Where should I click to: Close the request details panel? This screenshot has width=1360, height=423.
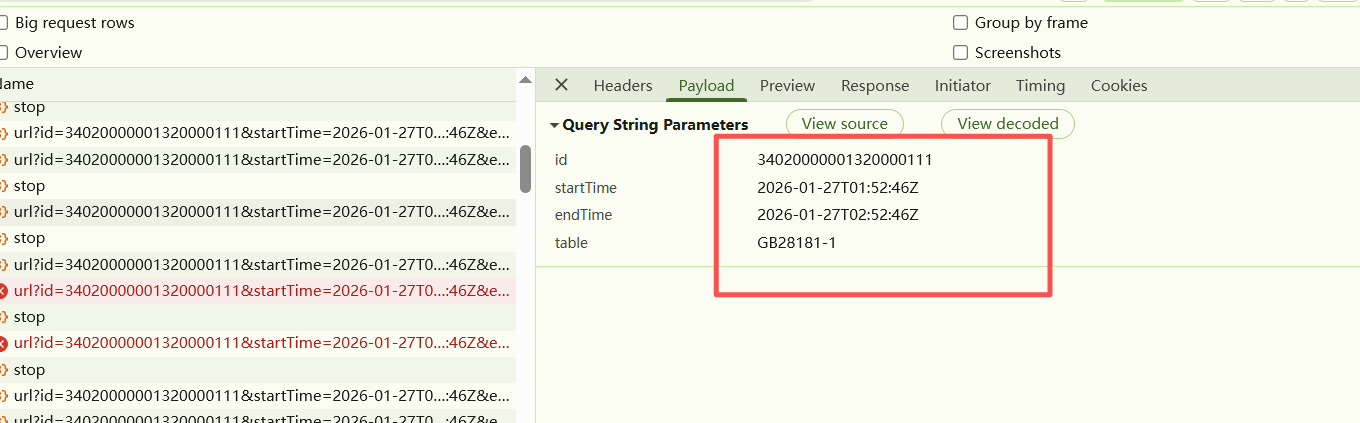[x=561, y=85]
